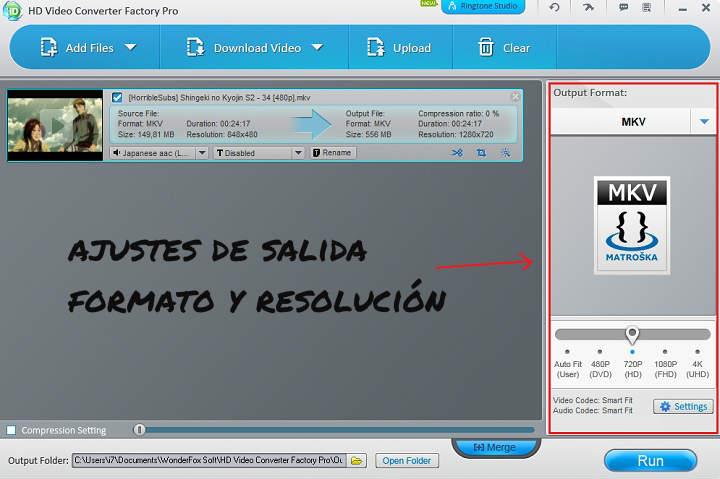Click the compression ratio slider handle
This screenshot has width=720, height=479.
pos(140,430)
